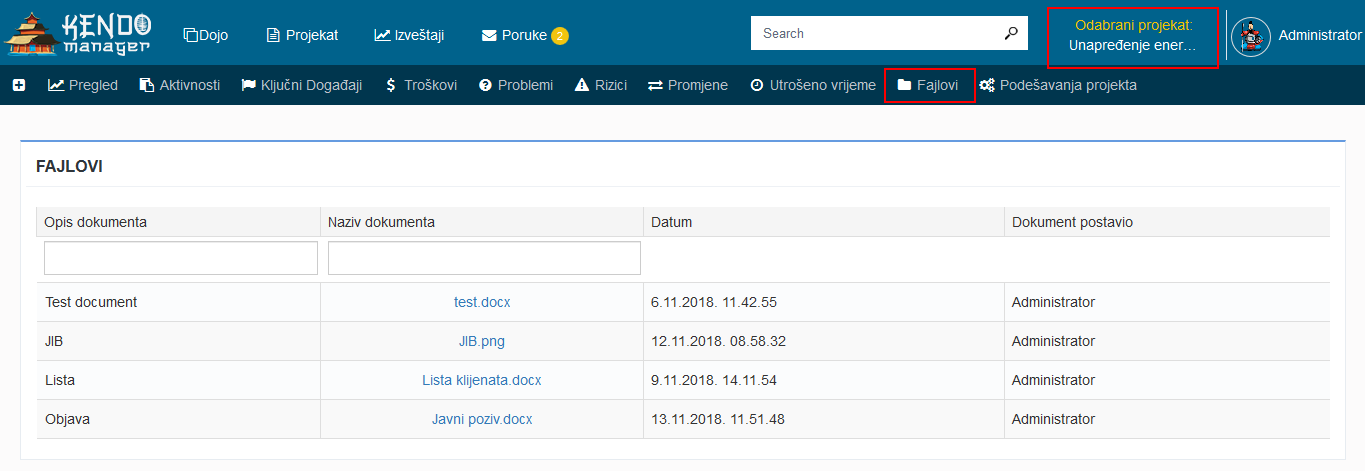
Task: Expand the Odabrani projekat selector
Action: [1133, 36]
